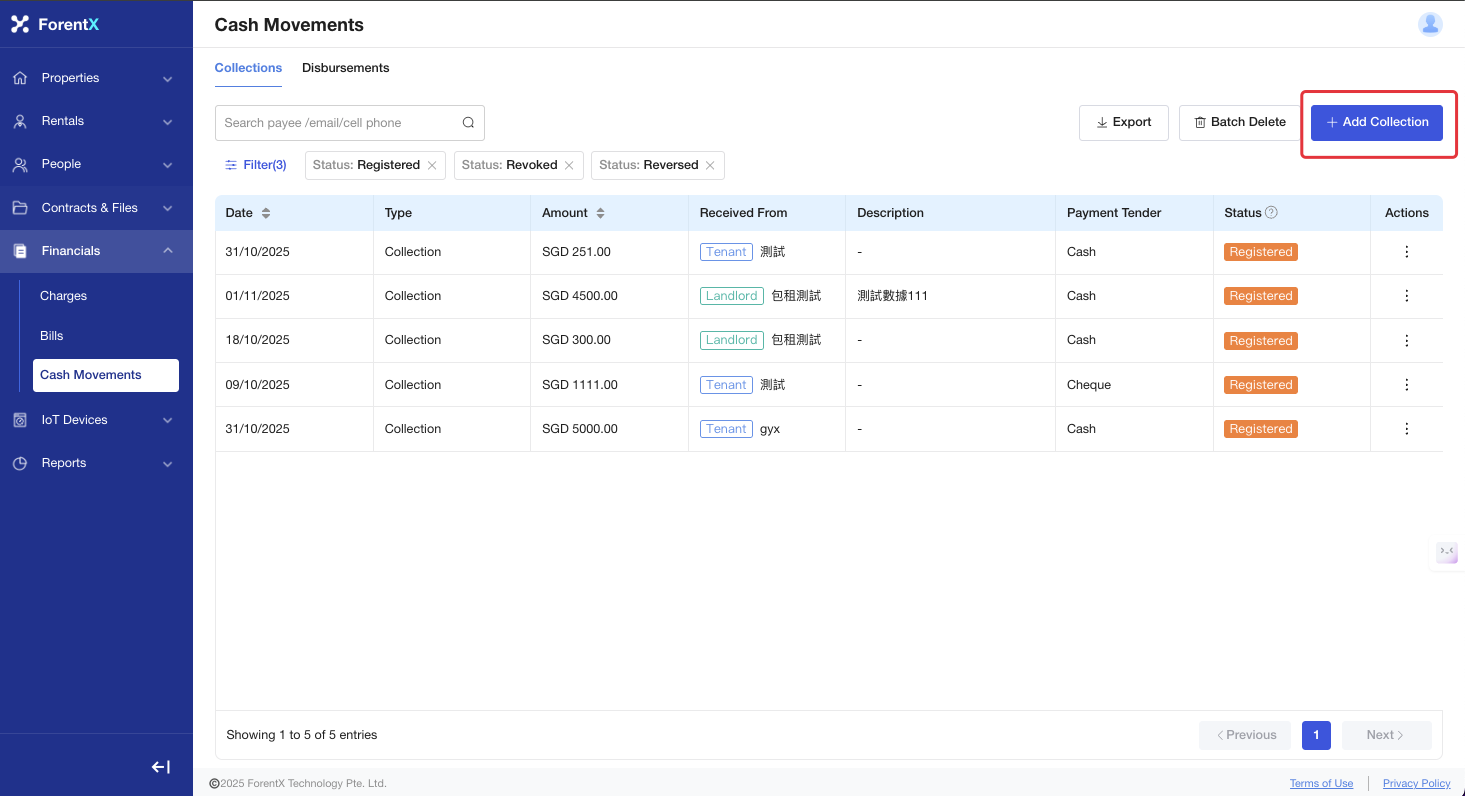Click the Add Collection button
Image resolution: width=1465 pixels, height=796 pixels.
tap(1376, 122)
